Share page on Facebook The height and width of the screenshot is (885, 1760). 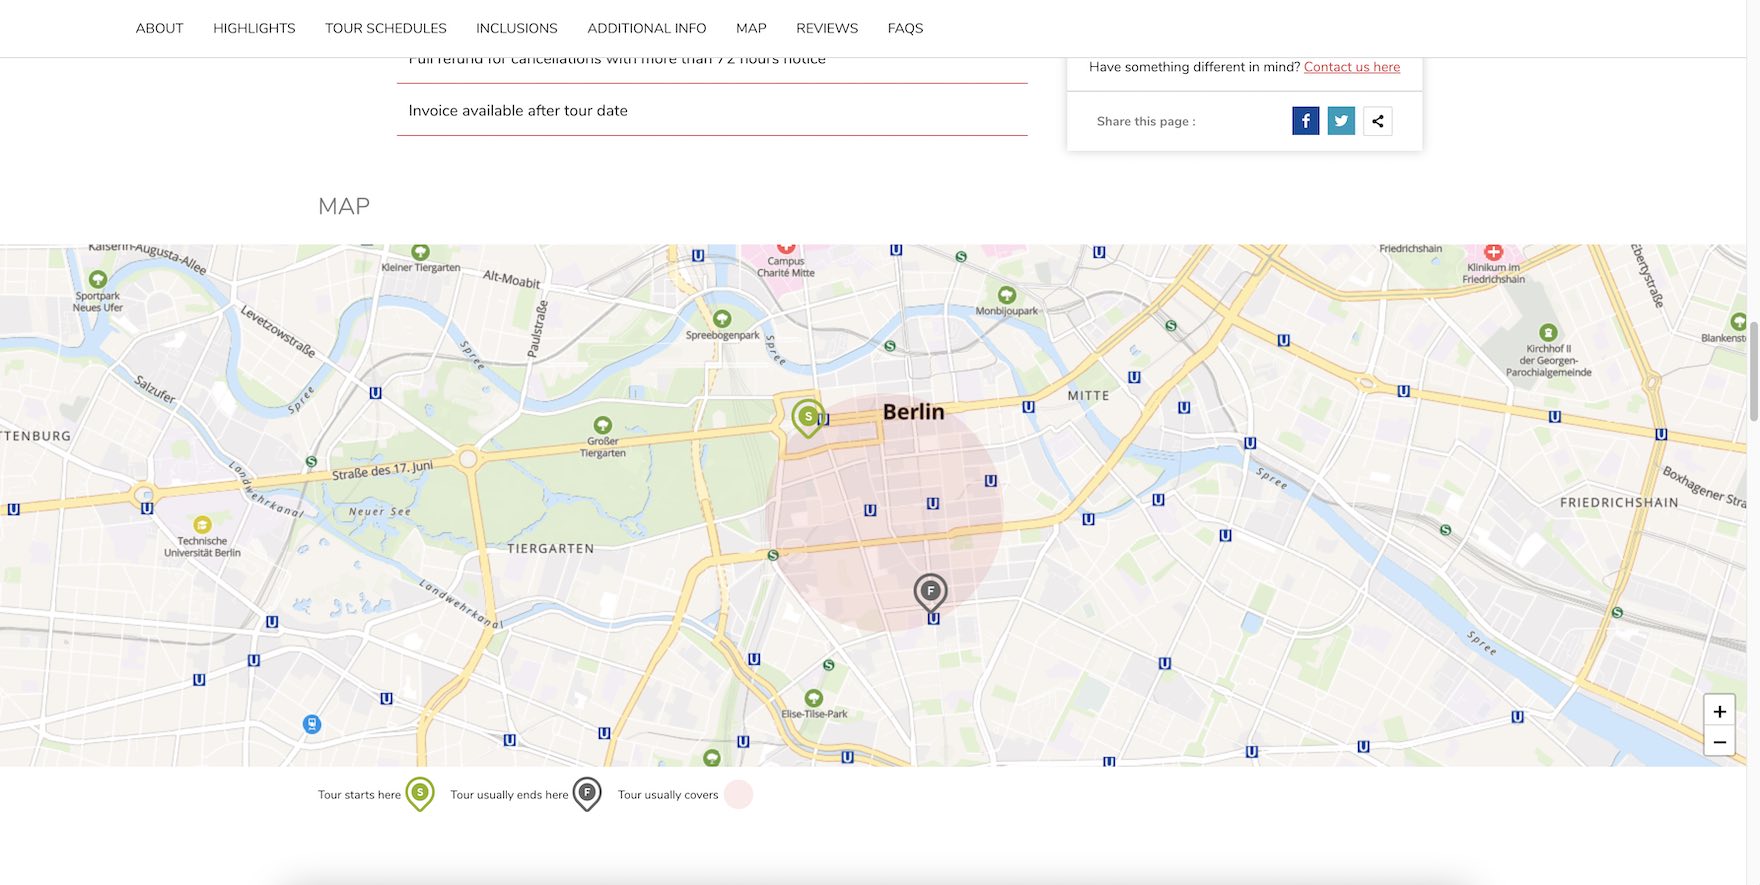pos(1305,121)
